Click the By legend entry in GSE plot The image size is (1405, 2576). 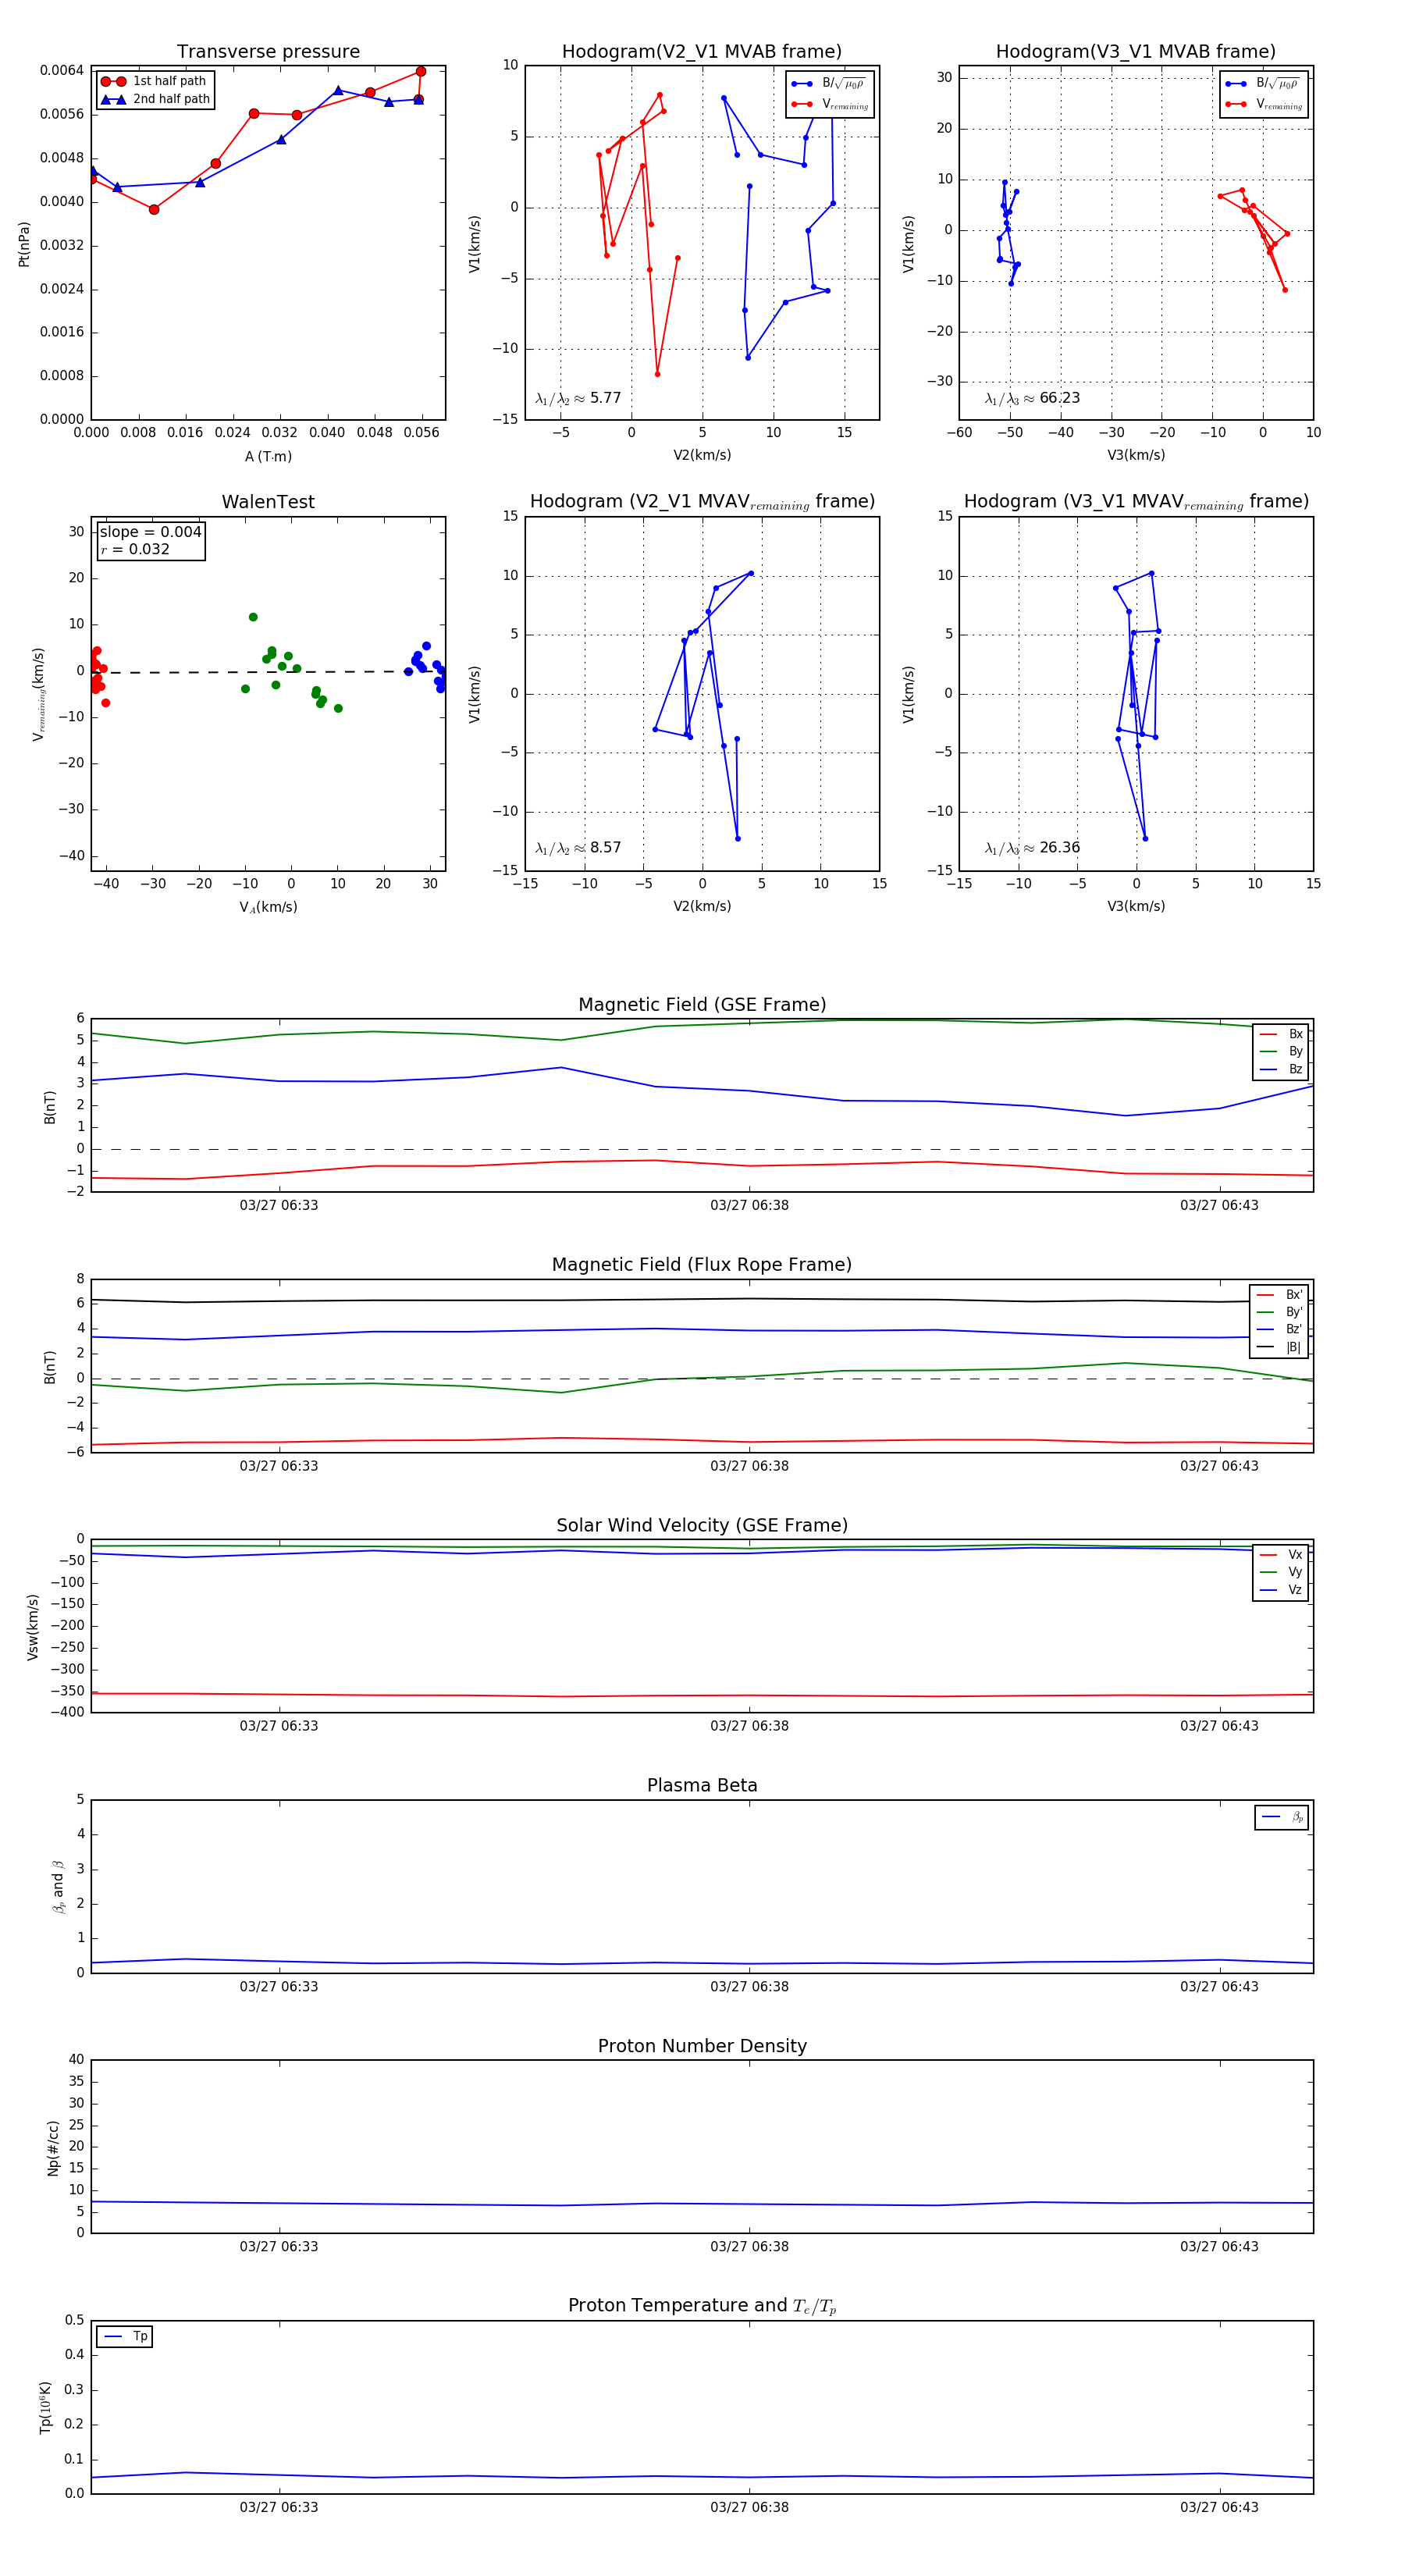point(1282,1052)
